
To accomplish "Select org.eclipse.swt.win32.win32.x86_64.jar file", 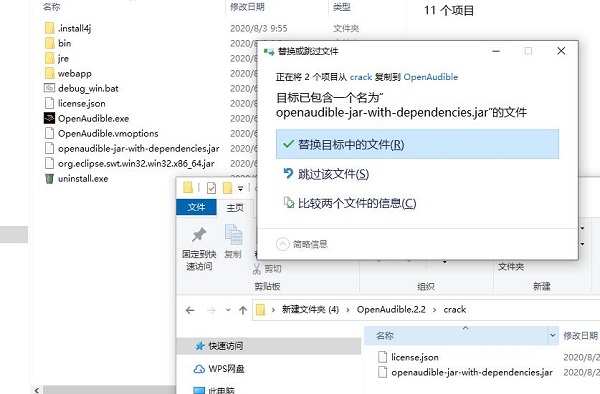I will click(136, 163).
